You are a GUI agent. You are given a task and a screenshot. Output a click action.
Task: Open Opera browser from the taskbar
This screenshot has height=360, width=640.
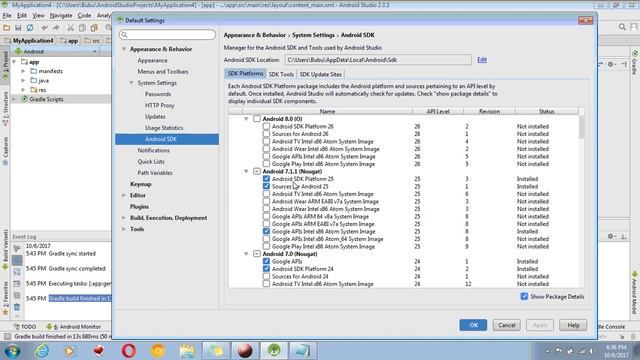(129, 351)
